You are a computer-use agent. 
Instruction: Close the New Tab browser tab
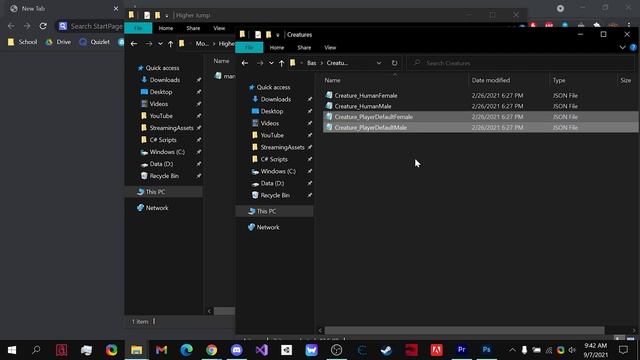tap(116, 9)
